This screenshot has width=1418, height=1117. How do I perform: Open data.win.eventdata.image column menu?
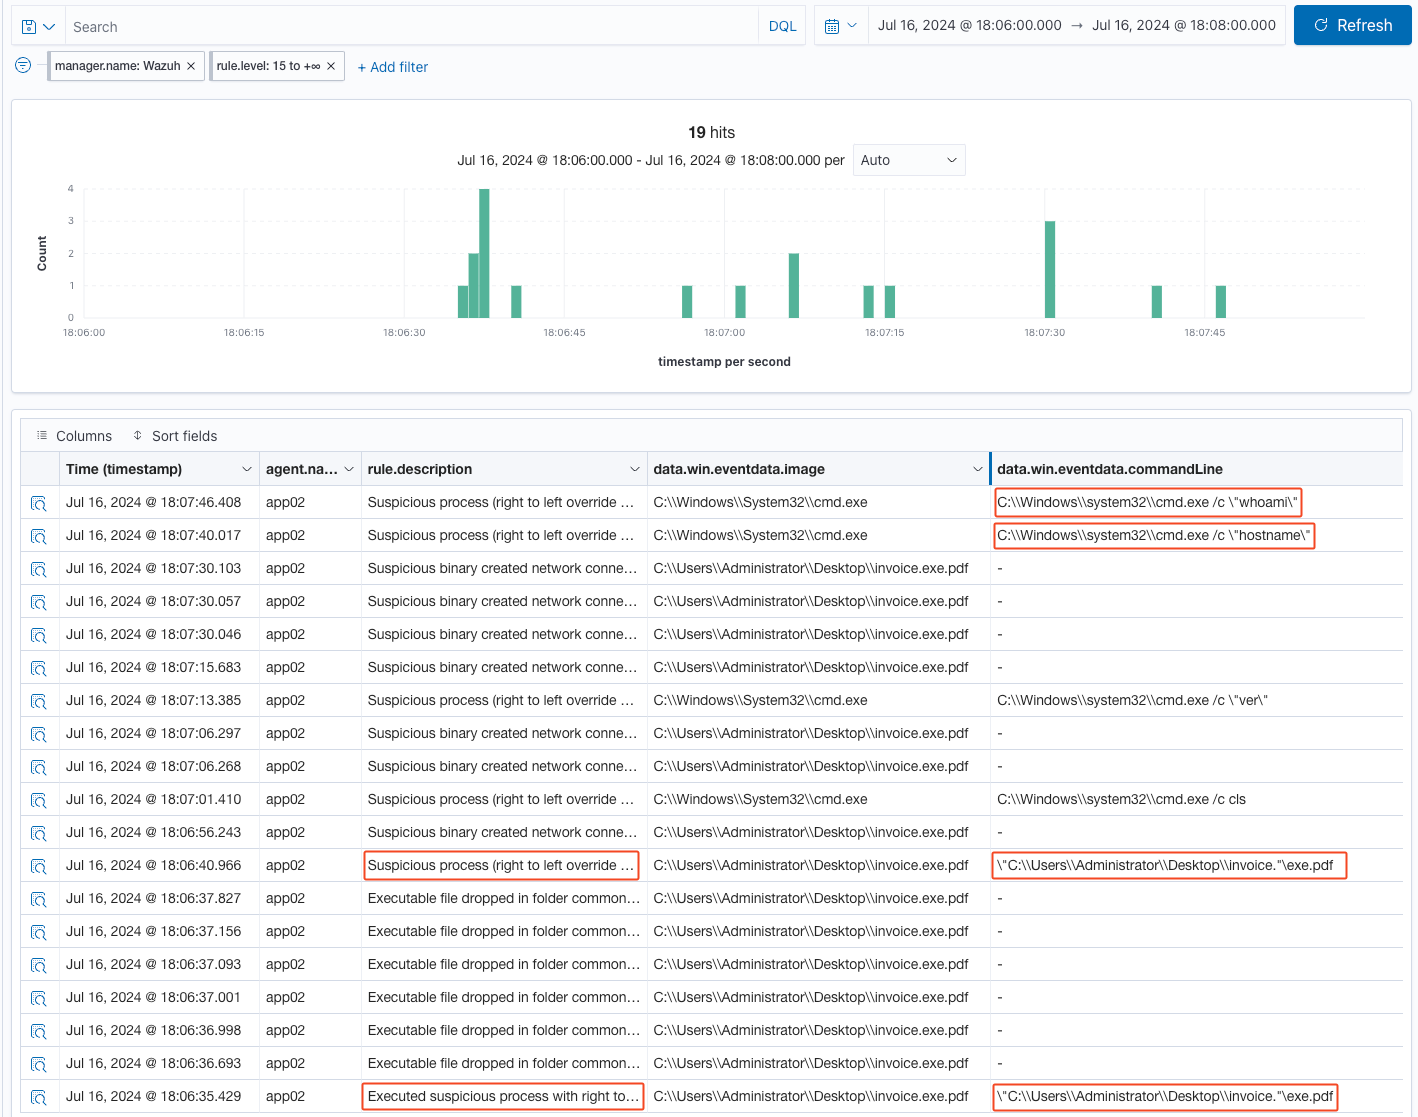(978, 469)
